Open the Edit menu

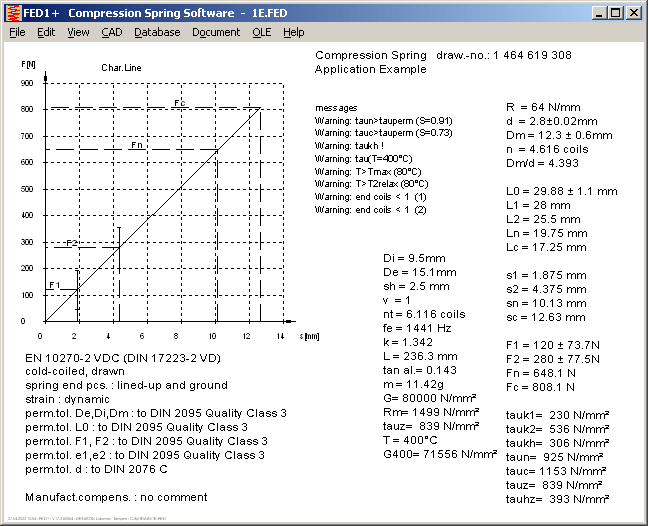(45, 32)
